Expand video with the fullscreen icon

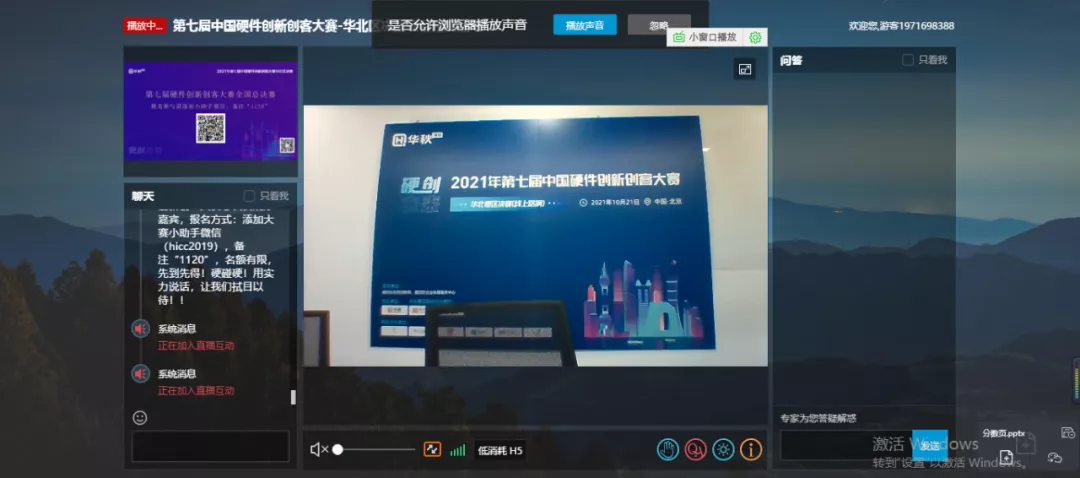click(745, 69)
